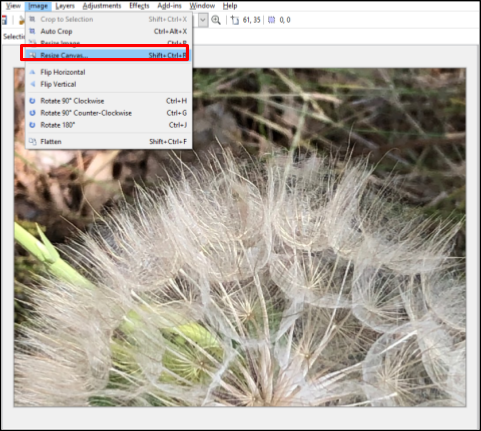Click the dandelion image on canvas
Image resolution: width=481 pixels, height=431 pixels.
tap(240, 237)
